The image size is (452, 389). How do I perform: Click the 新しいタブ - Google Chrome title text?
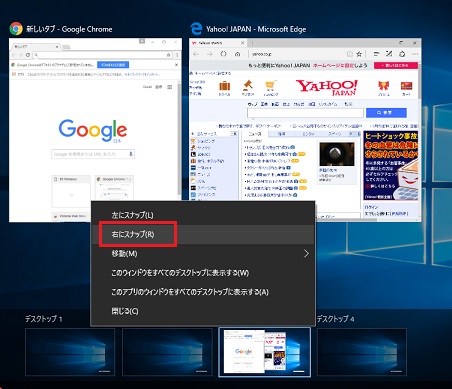(69, 29)
